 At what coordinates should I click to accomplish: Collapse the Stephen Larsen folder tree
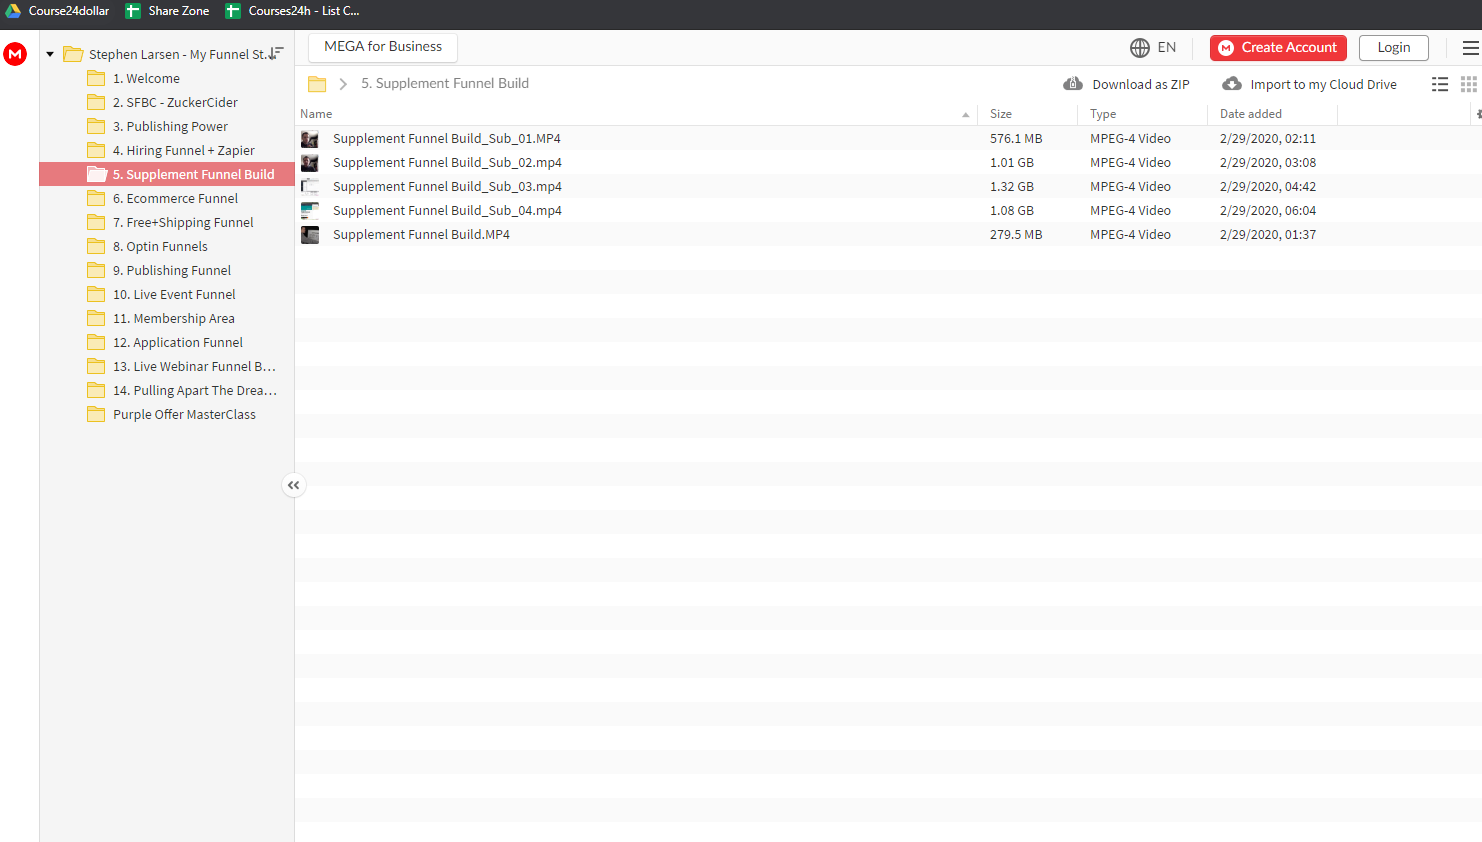coord(50,54)
